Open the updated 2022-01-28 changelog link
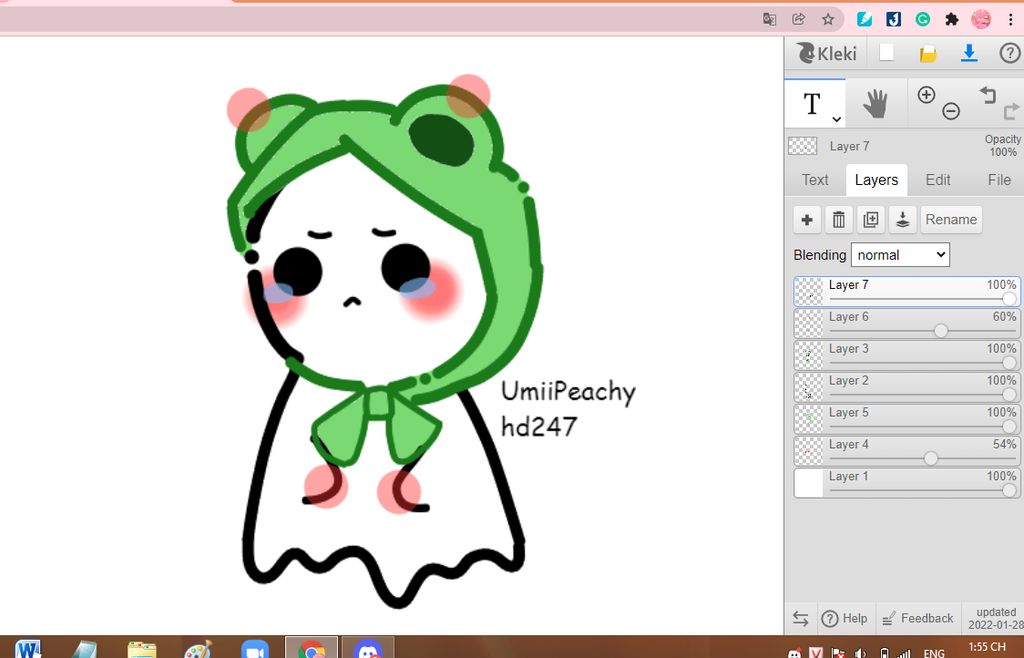Screen dimensions: 1024x658 995,619
